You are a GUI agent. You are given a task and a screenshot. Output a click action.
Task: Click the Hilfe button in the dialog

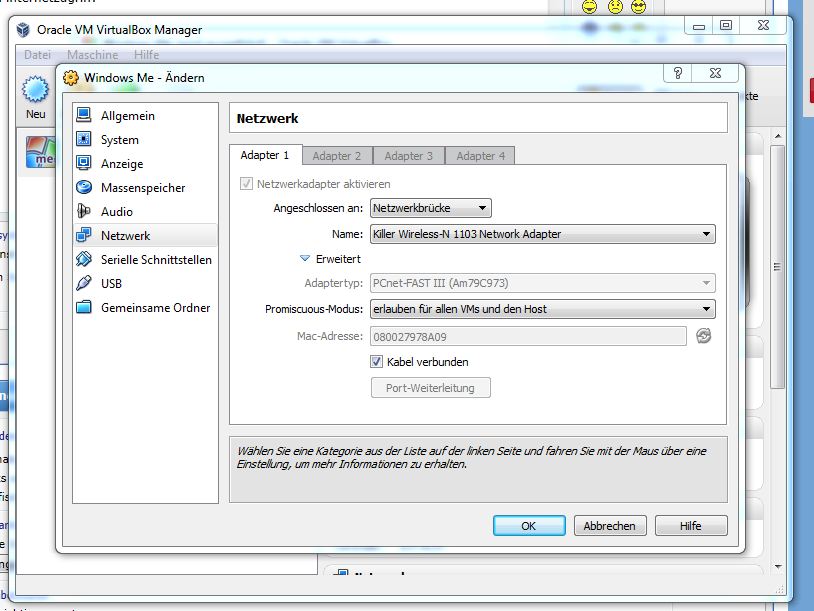691,525
